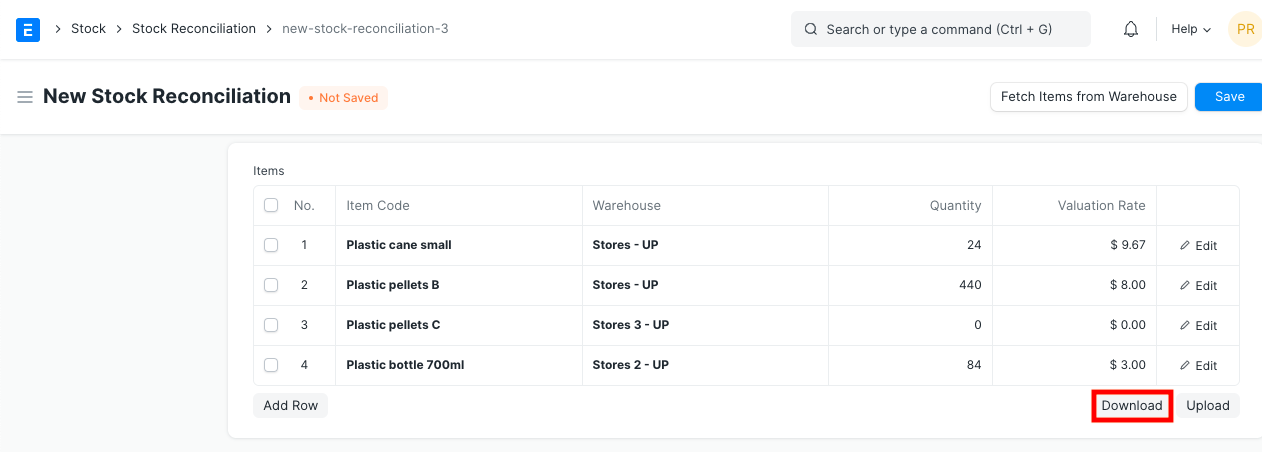The image size is (1262, 452).
Task: Focus the search or command bar
Action: pyautogui.click(x=940, y=29)
